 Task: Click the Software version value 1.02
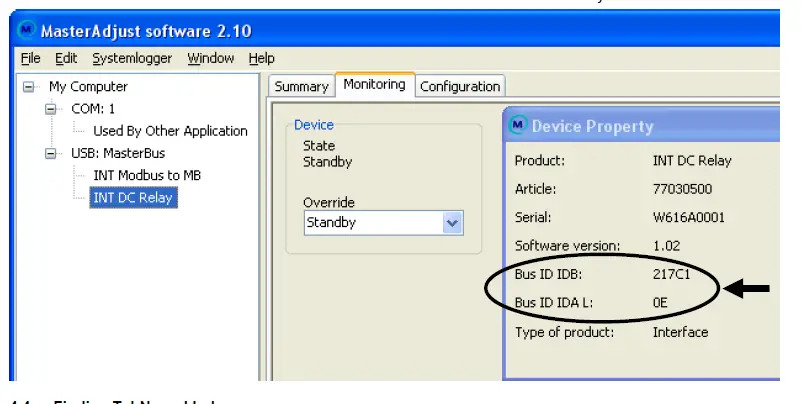click(x=666, y=246)
